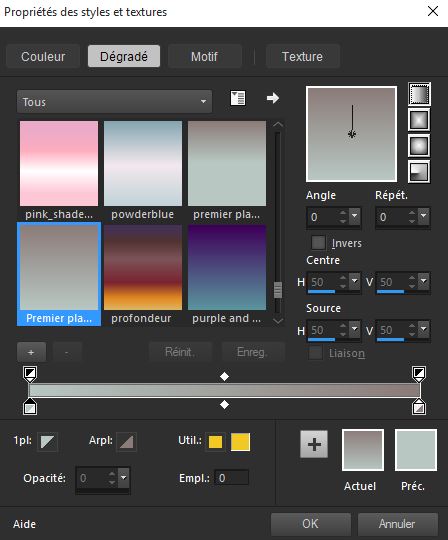Image resolution: width=448 pixels, height=540 pixels.
Task: Open the gradient view options icon
Action: 238,98
